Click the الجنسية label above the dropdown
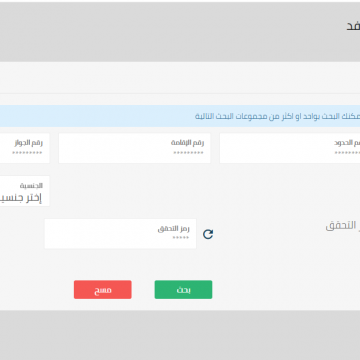 [x=31, y=186]
